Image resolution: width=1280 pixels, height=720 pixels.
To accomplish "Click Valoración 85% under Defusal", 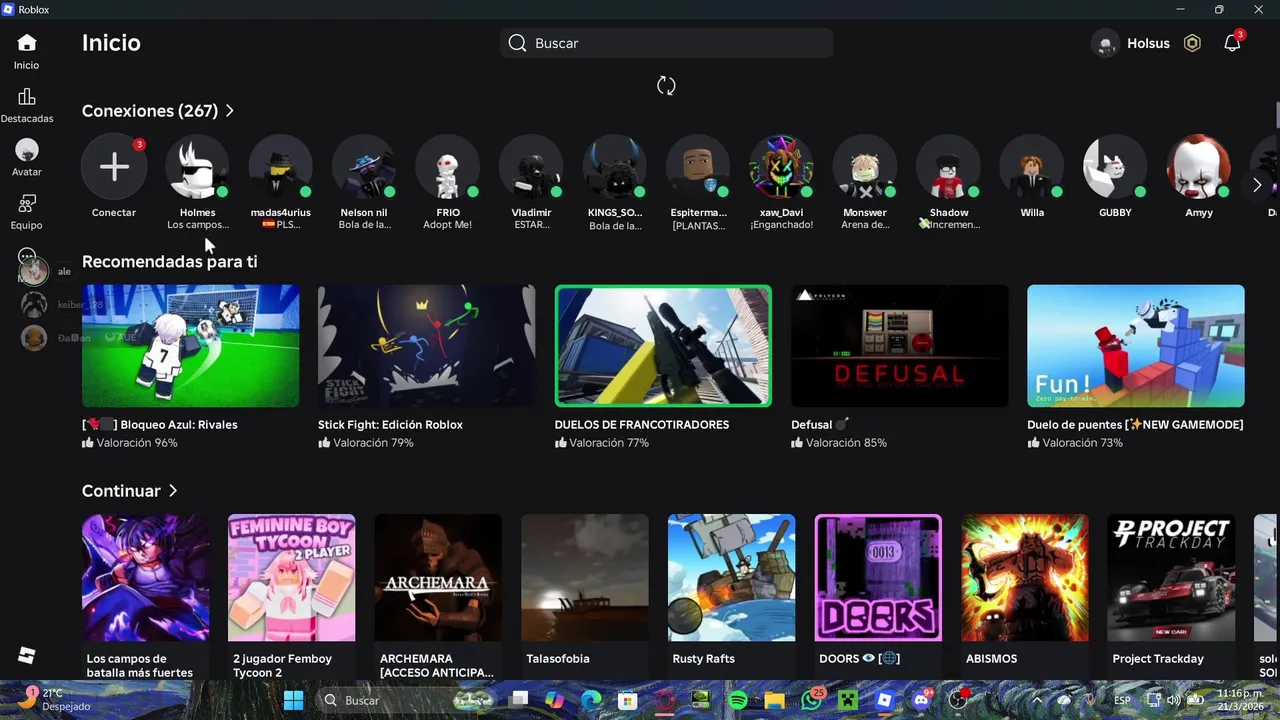I will [x=839, y=443].
